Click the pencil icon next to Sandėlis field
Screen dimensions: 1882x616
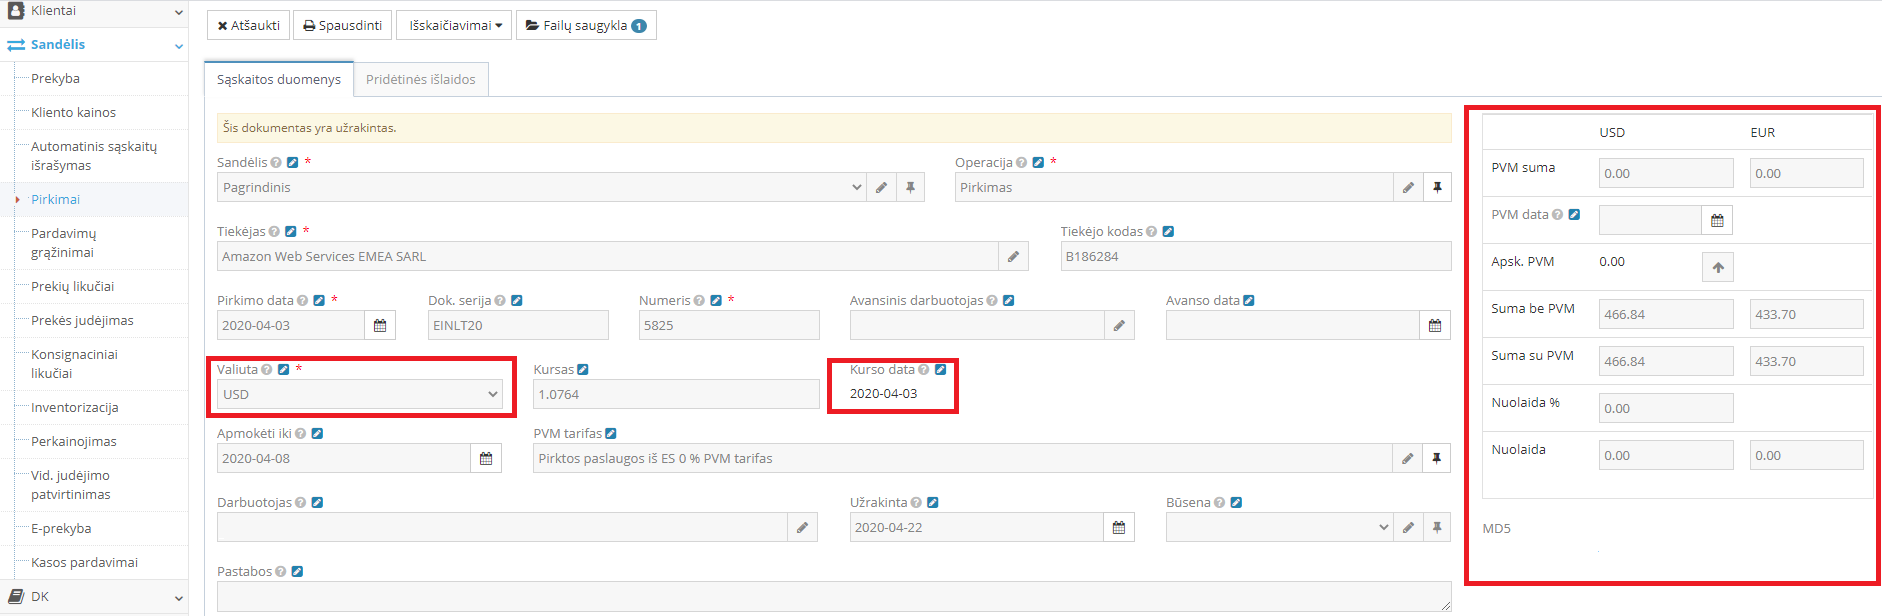tap(881, 188)
